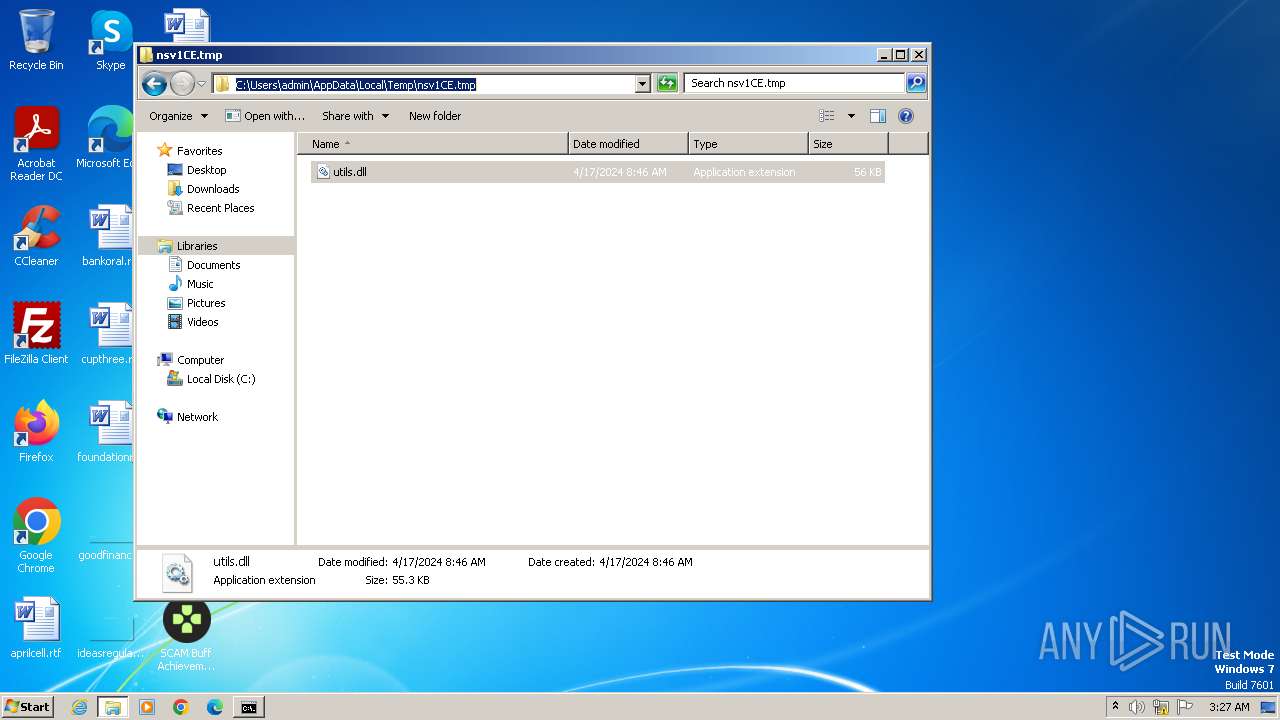The image size is (1280, 720).
Task: Click the green Refresh button
Action: [667, 84]
